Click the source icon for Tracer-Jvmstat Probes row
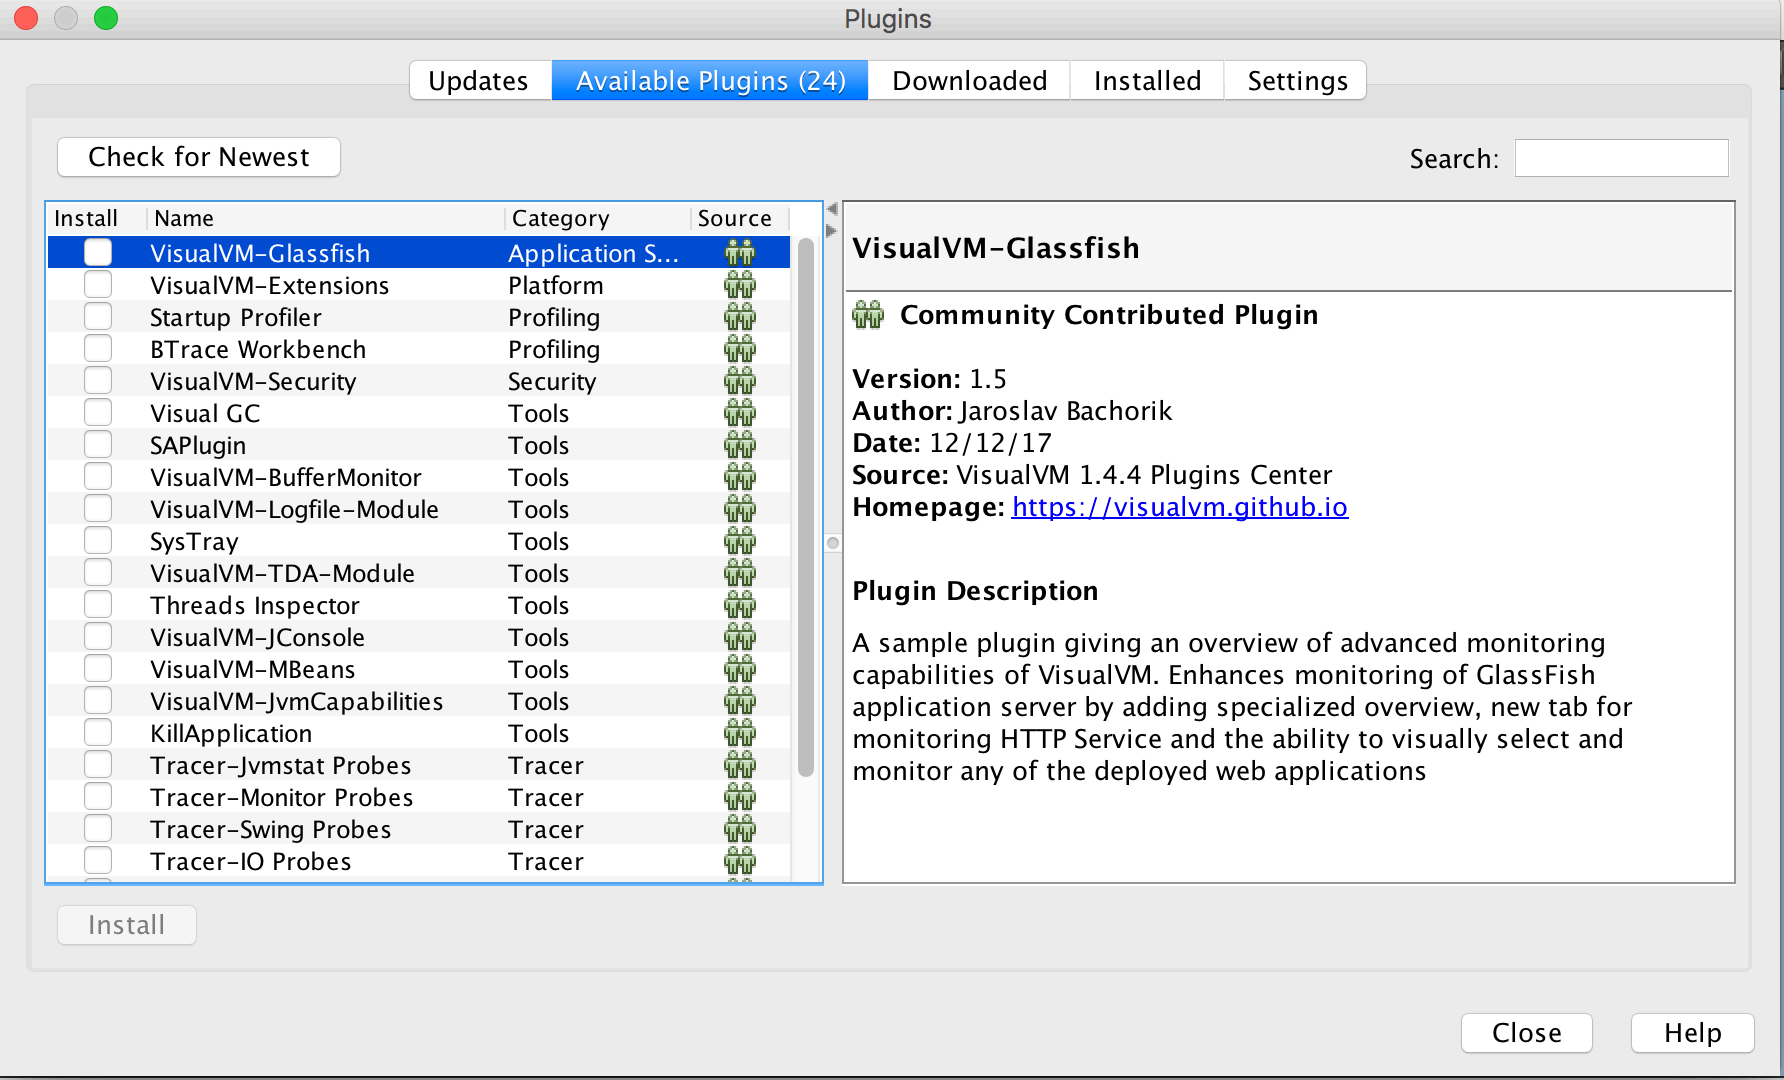Screen dimensions: 1784x1080 tap(740, 765)
